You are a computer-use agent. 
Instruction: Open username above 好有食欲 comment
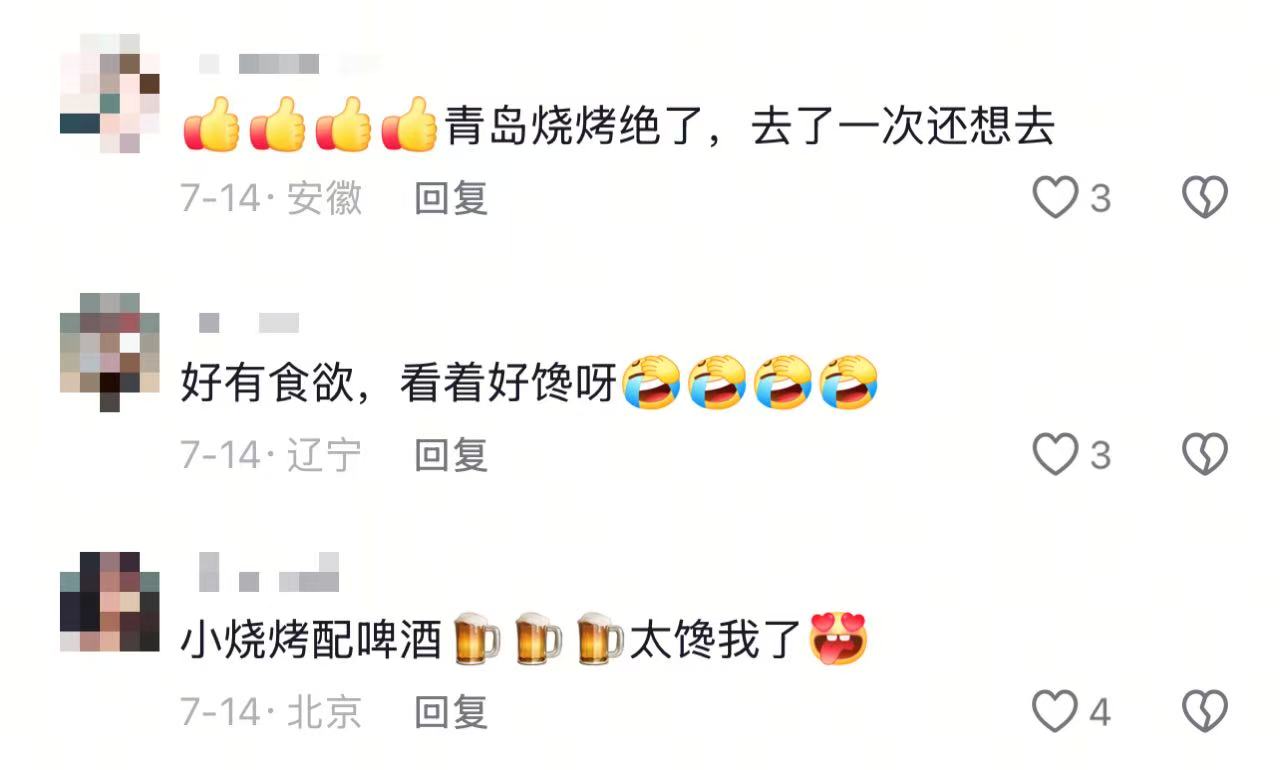pos(249,322)
